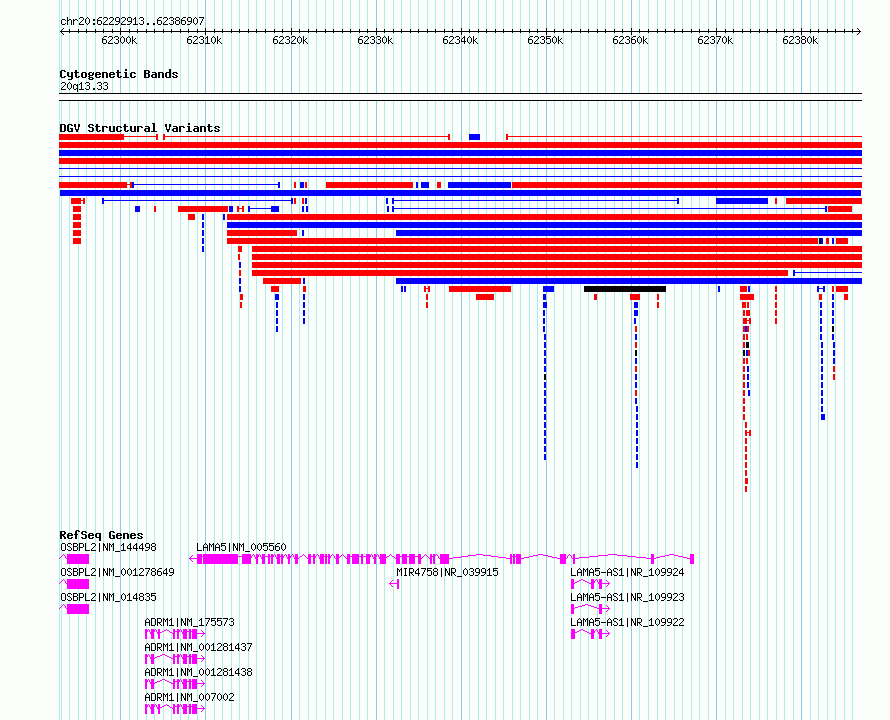Open the OSBPL2|NM_001278649 gene label
Image resolution: width=890 pixels, height=720 pixels.
pyautogui.click(x=117, y=572)
